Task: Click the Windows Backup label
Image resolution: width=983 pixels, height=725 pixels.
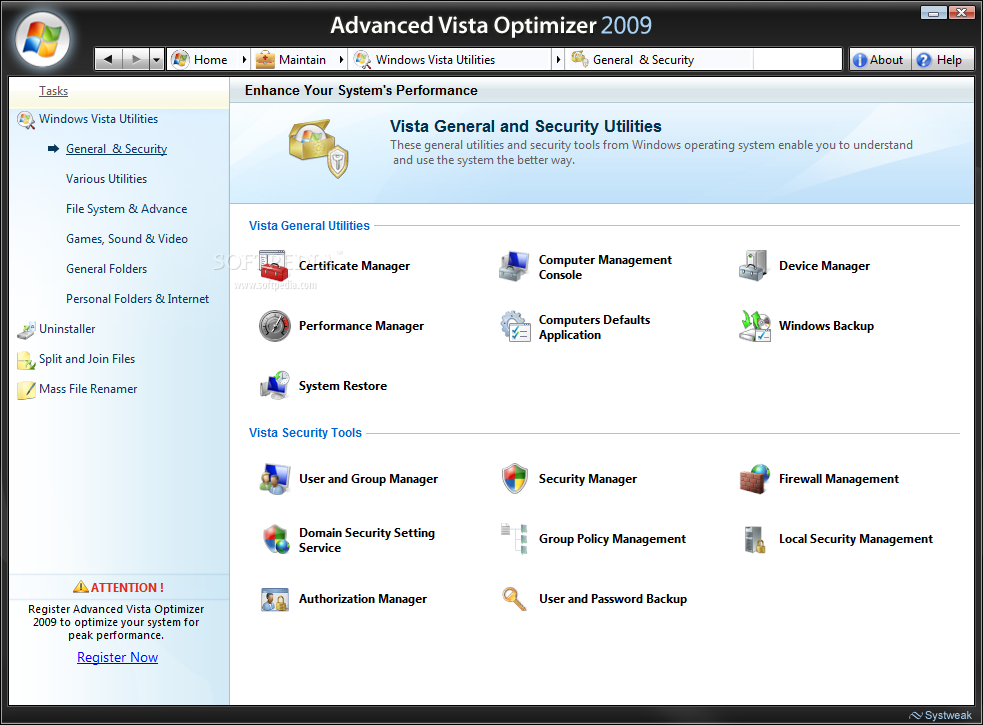Action: [x=826, y=326]
